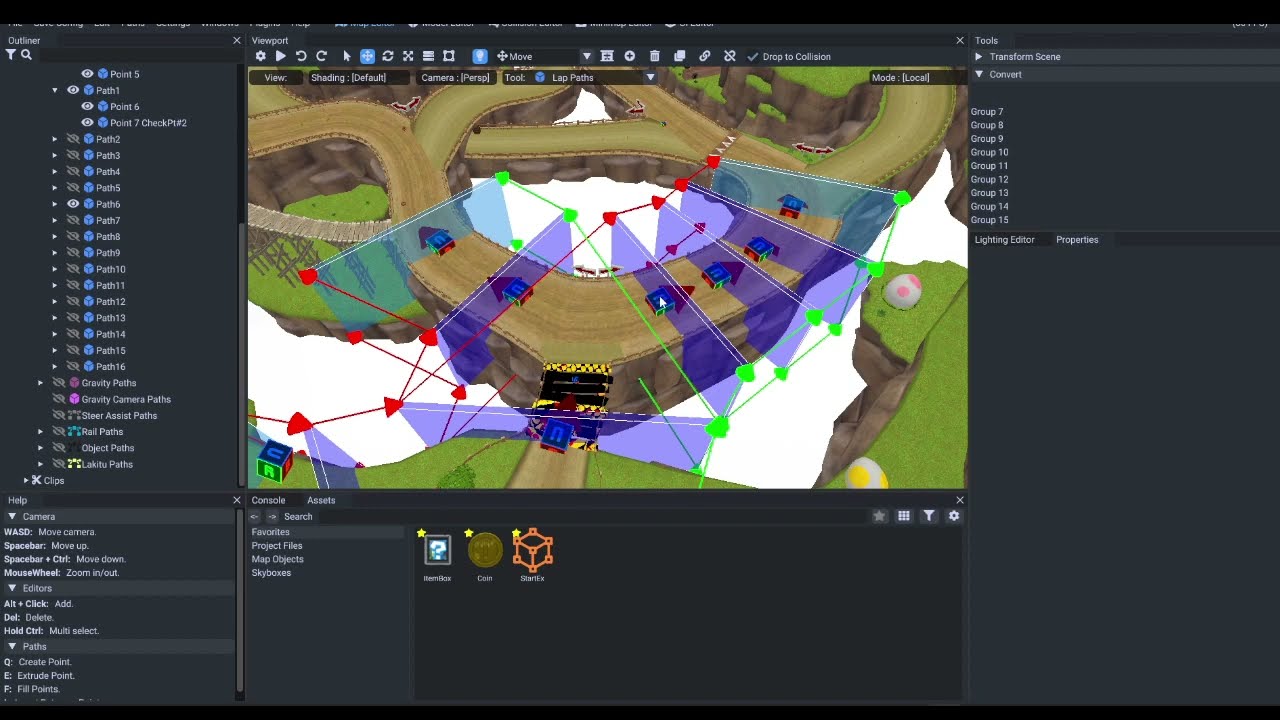Activate the Scale gizmo tool
The image size is (1280, 720).
coord(408,57)
